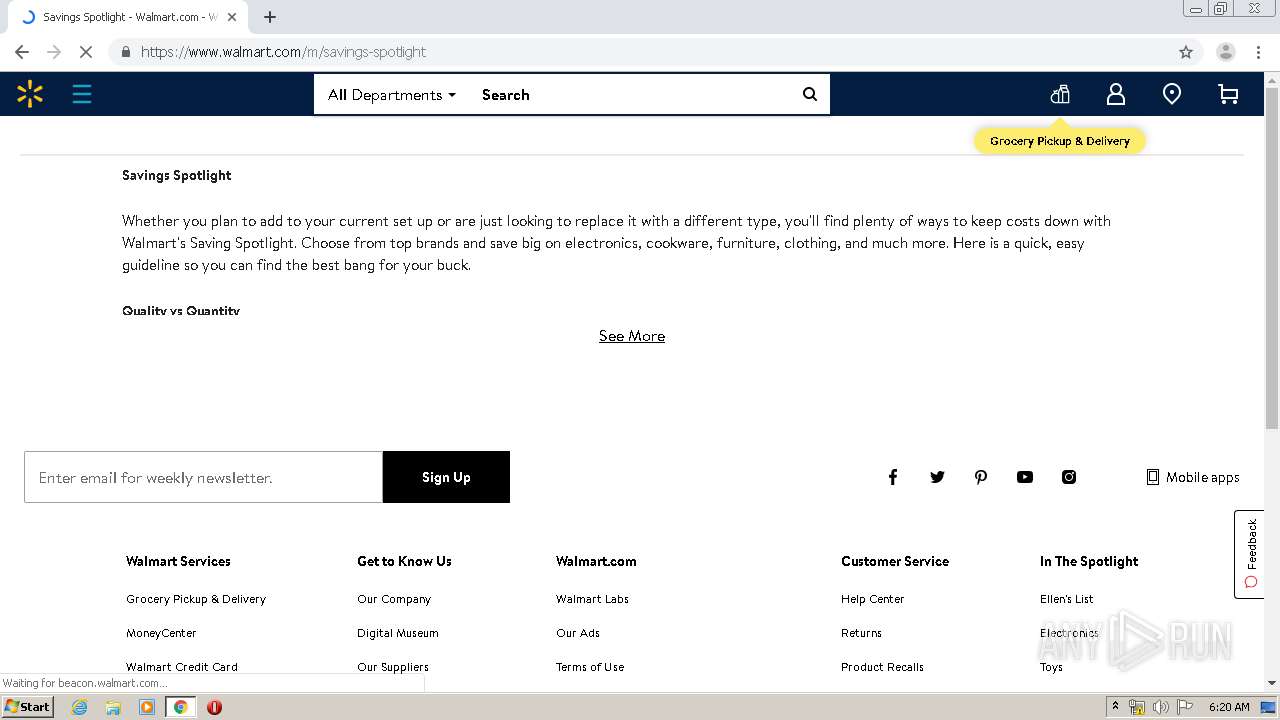
Task: Open the red Opera taskbar icon
Action: click(214, 707)
